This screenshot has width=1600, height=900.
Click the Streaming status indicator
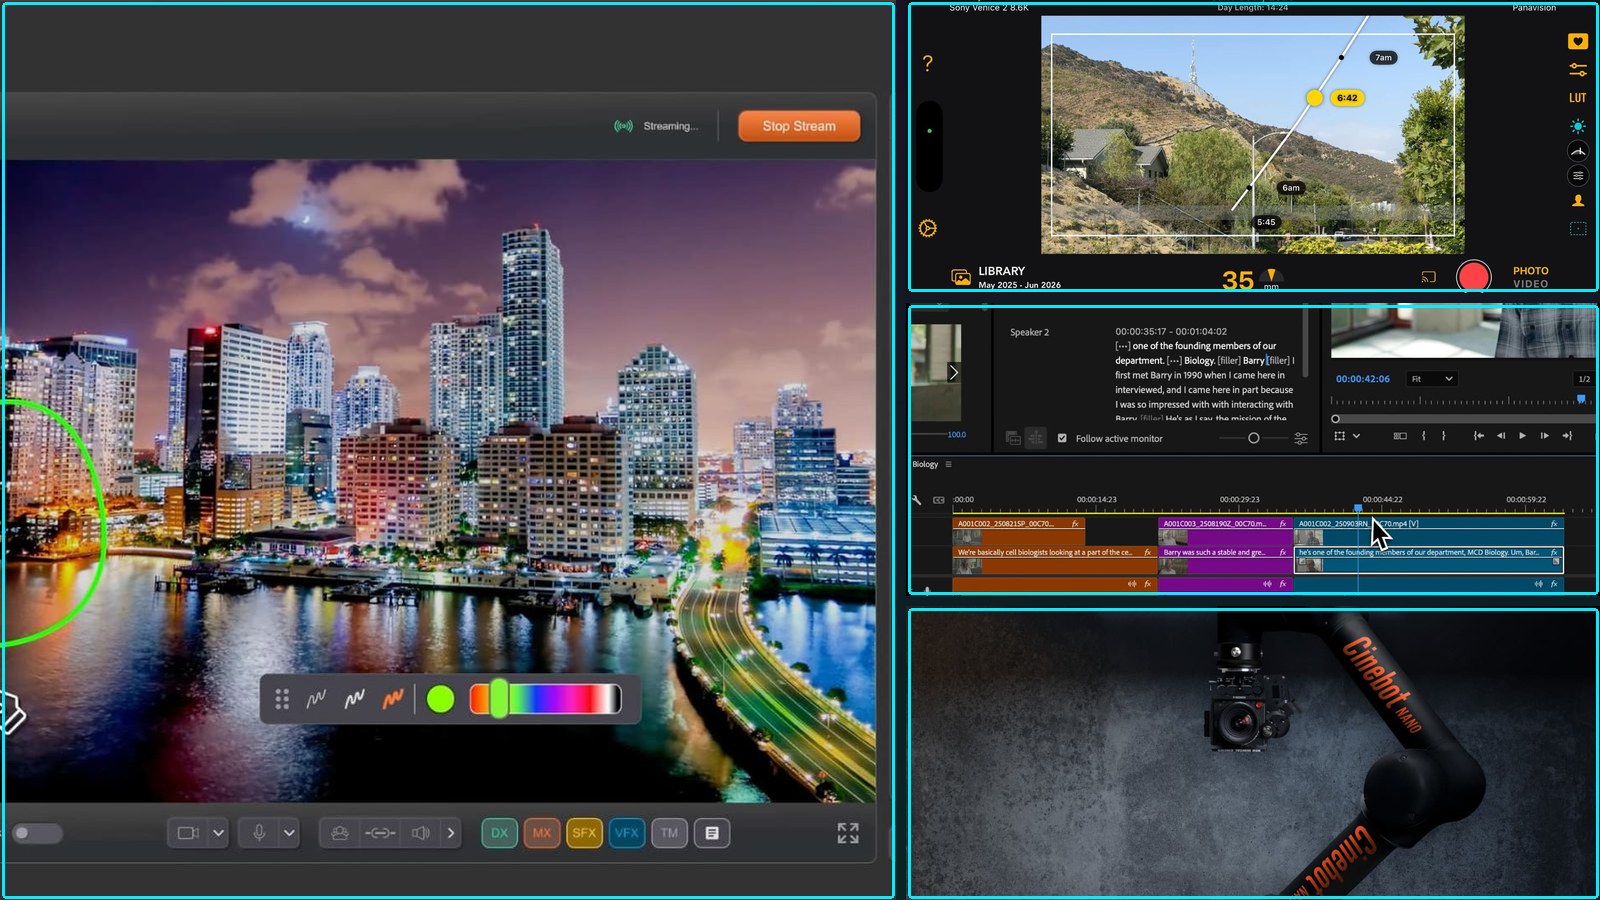point(656,126)
